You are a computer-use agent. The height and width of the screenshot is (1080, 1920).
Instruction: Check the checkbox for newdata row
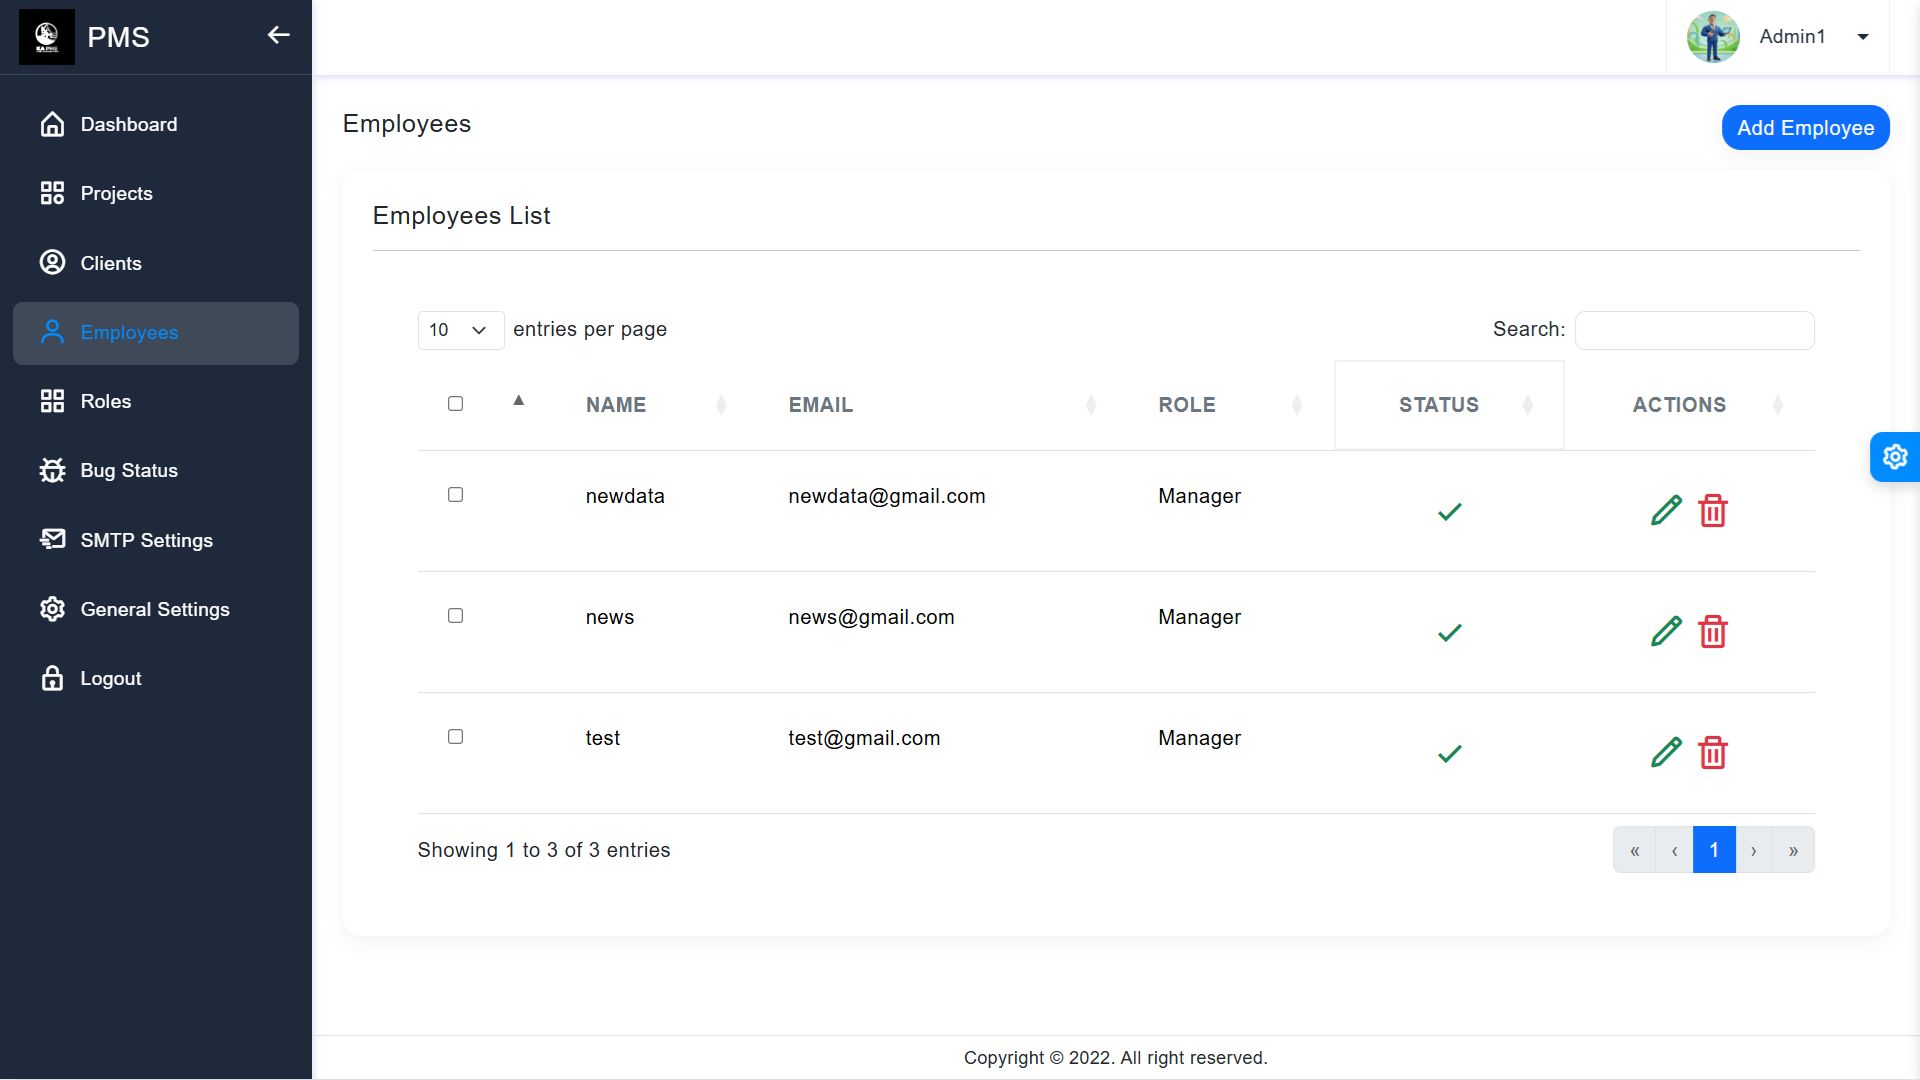click(455, 495)
